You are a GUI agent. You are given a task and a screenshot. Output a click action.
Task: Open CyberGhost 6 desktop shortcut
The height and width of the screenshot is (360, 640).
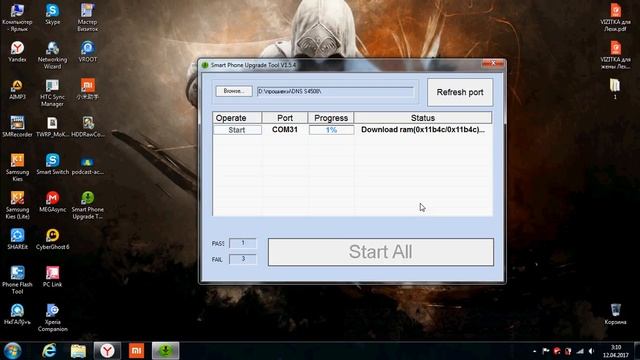pyautogui.click(x=52, y=239)
